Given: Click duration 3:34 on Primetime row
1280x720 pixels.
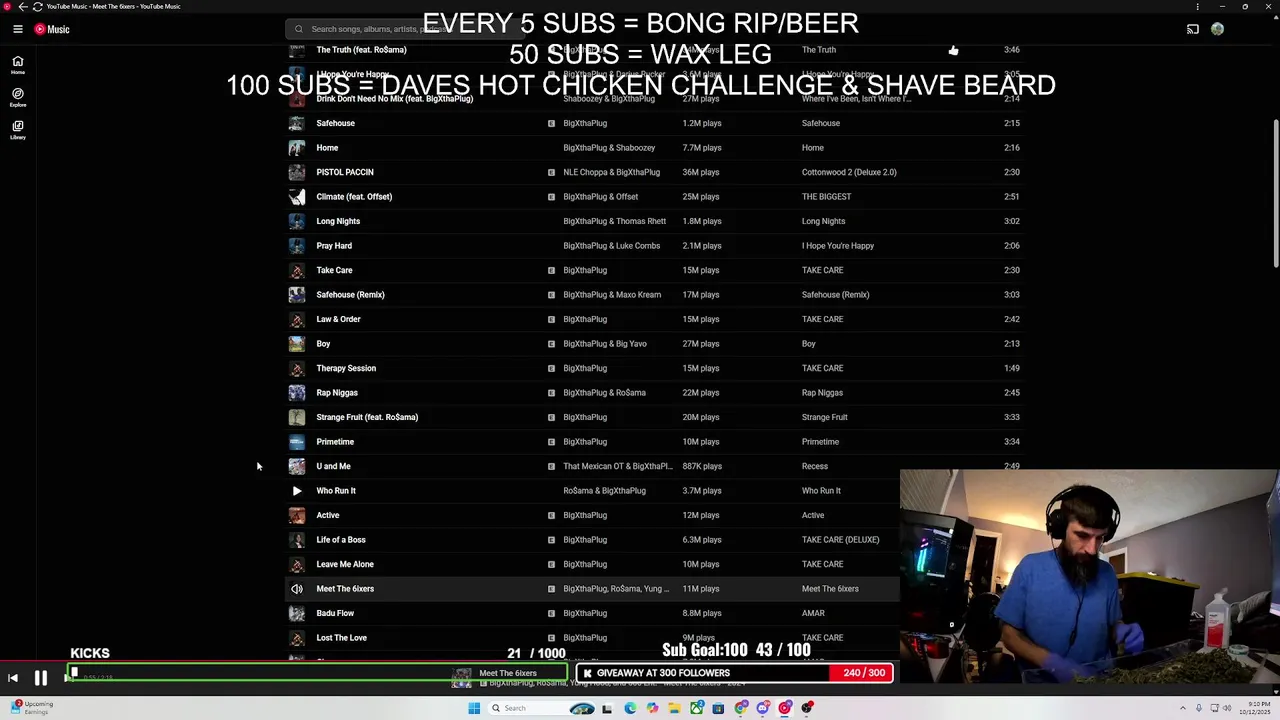Looking at the screenshot, I should click(x=1012, y=441).
